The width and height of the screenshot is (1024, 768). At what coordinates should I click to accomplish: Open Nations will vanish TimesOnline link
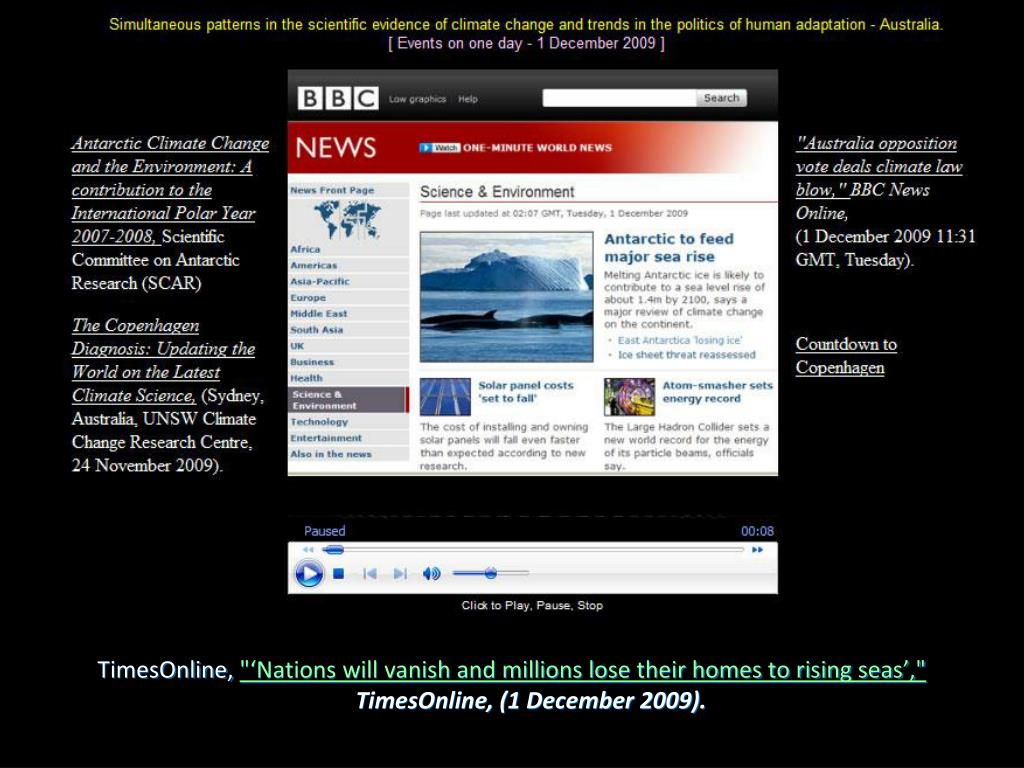(x=583, y=670)
